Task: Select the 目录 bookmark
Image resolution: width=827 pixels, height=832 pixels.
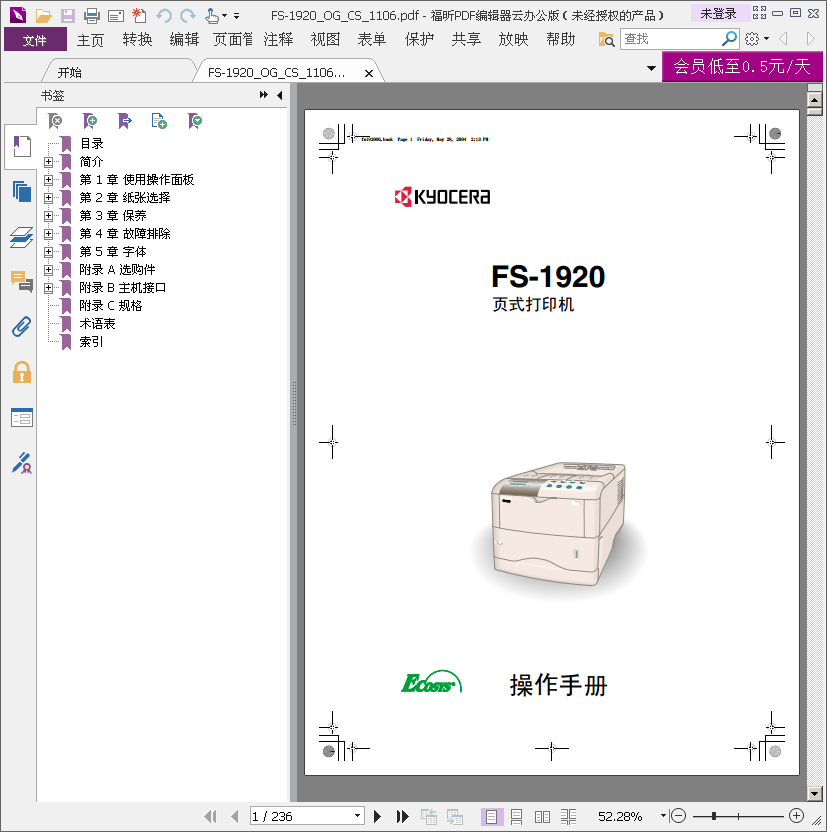Action: point(91,144)
